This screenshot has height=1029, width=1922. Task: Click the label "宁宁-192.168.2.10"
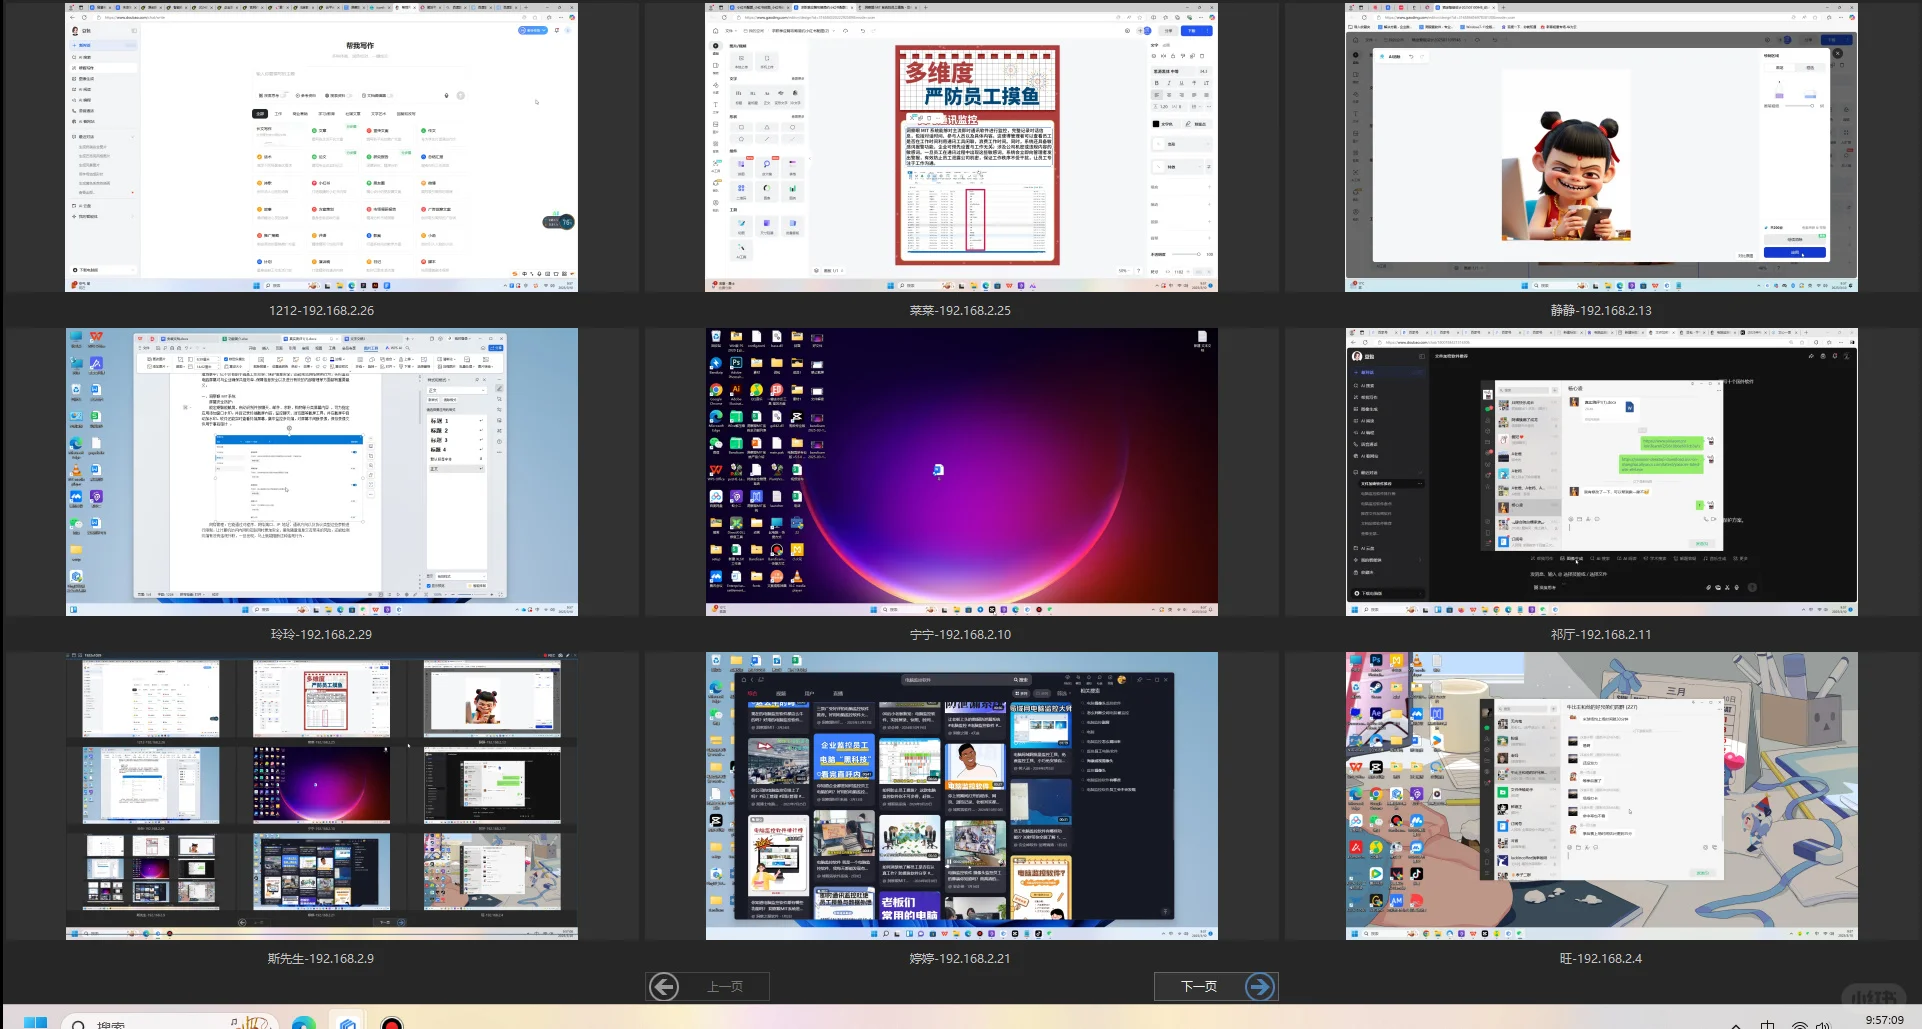tap(960, 635)
